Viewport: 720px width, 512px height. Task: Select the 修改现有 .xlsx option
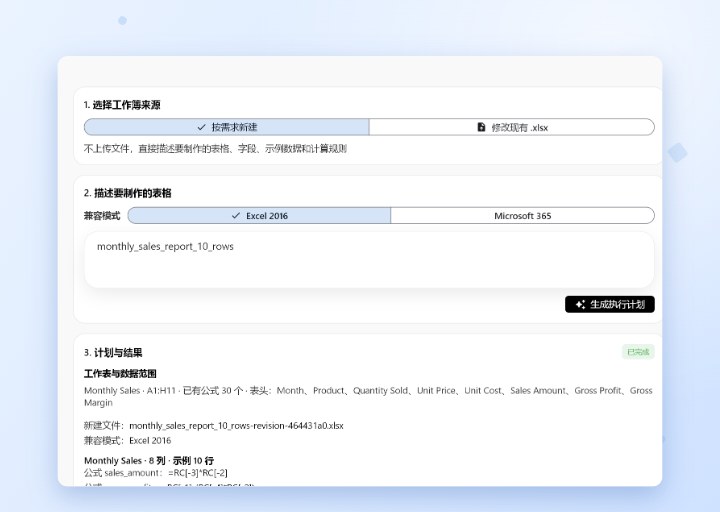(512, 127)
